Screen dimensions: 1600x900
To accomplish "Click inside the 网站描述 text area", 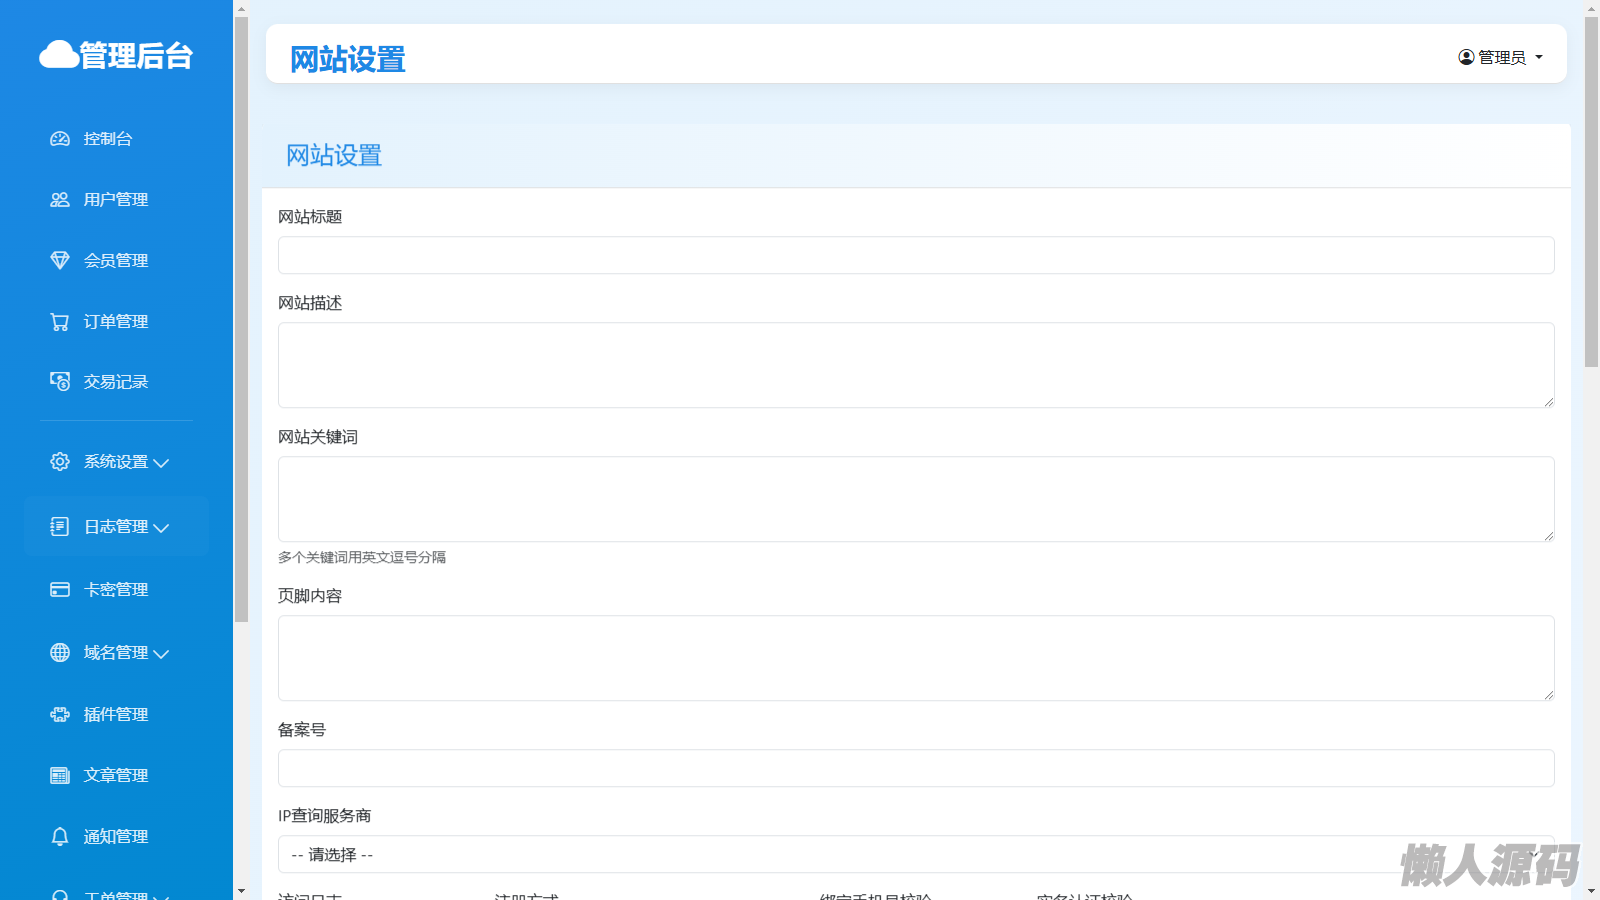I will [915, 365].
